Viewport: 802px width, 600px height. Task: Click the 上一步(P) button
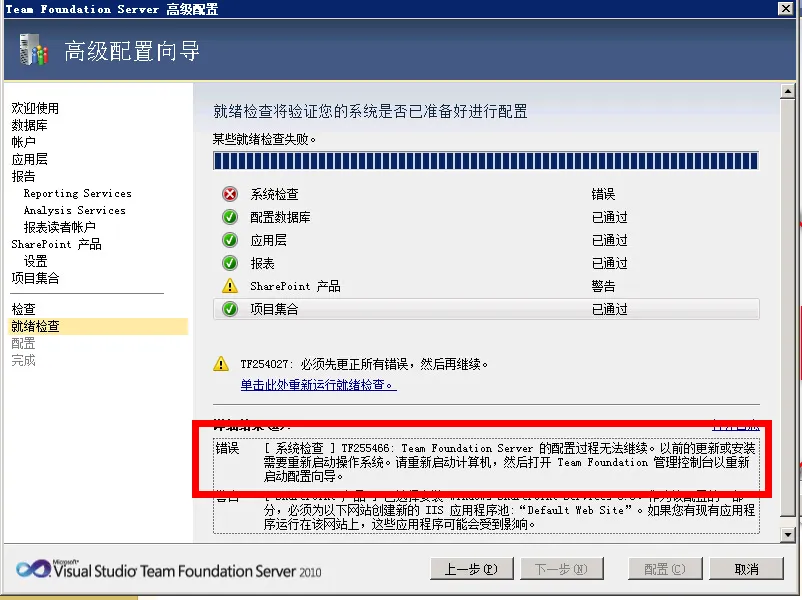pos(472,569)
